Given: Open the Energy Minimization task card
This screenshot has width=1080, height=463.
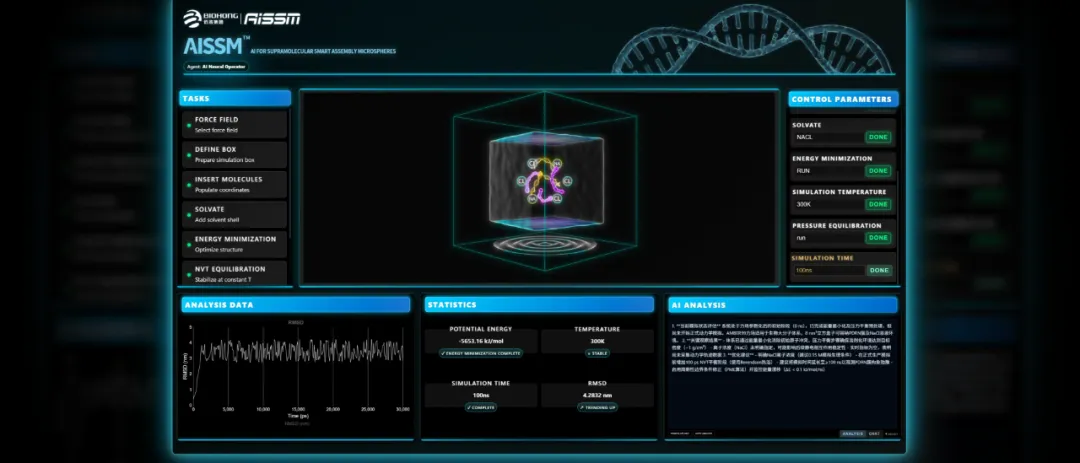Looking at the screenshot, I should pyautogui.click(x=234, y=244).
